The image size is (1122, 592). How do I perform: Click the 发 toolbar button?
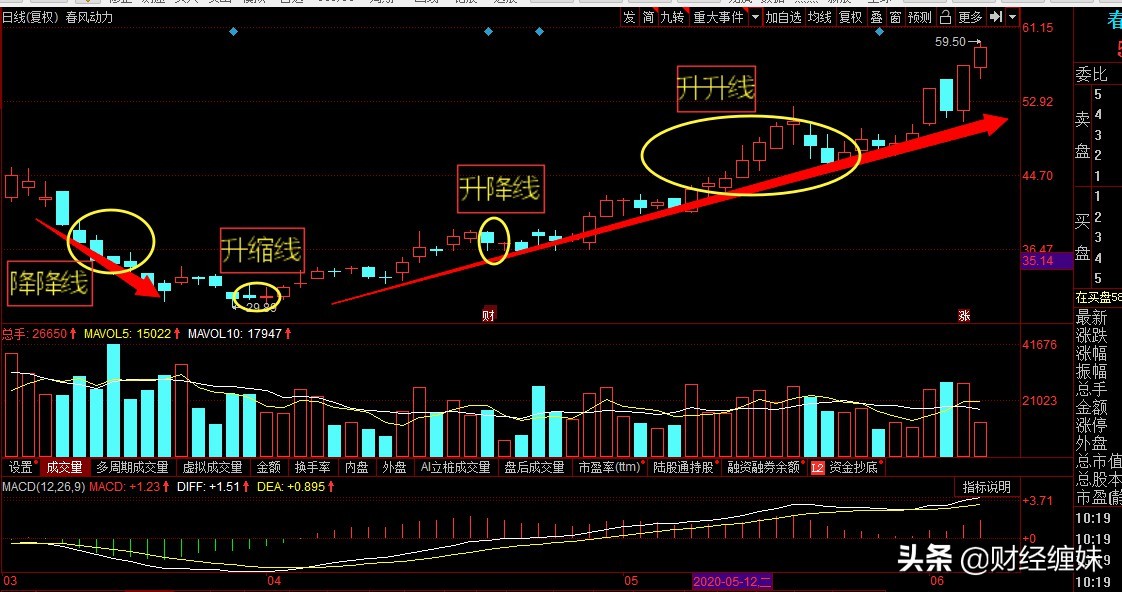[629, 17]
